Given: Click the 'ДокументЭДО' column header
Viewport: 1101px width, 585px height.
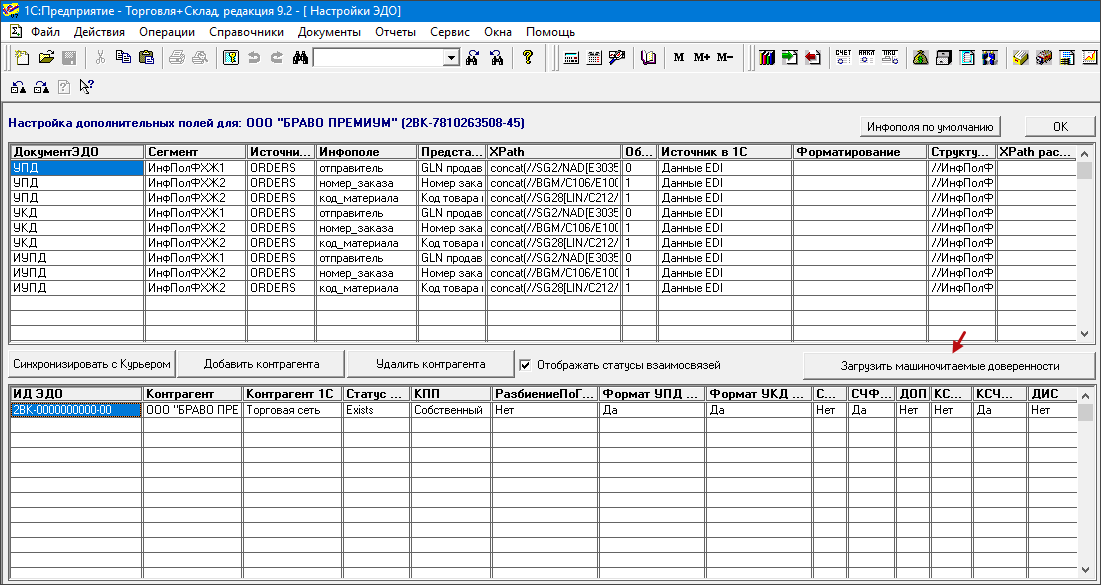Looking at the screenshot, I should coord(78,152).
